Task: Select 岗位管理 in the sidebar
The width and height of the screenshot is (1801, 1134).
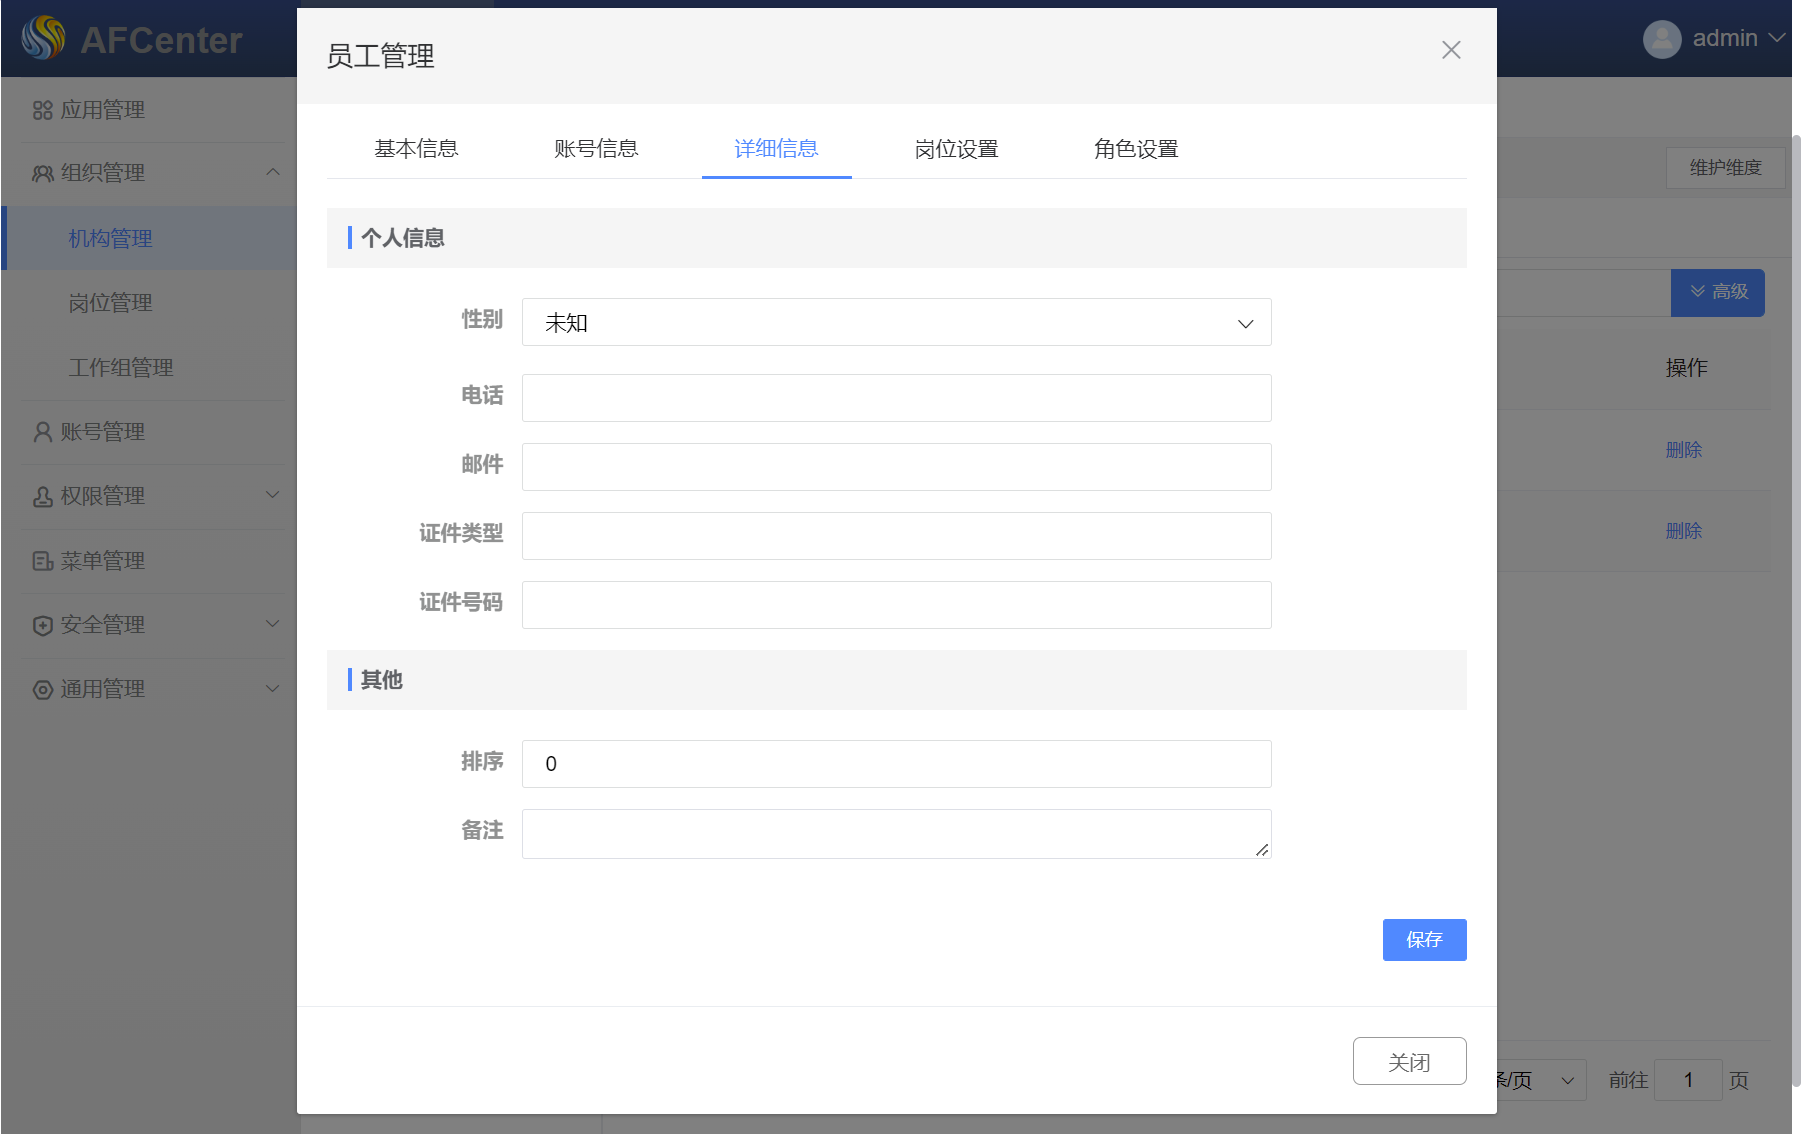Action: (x=110, y=303)
